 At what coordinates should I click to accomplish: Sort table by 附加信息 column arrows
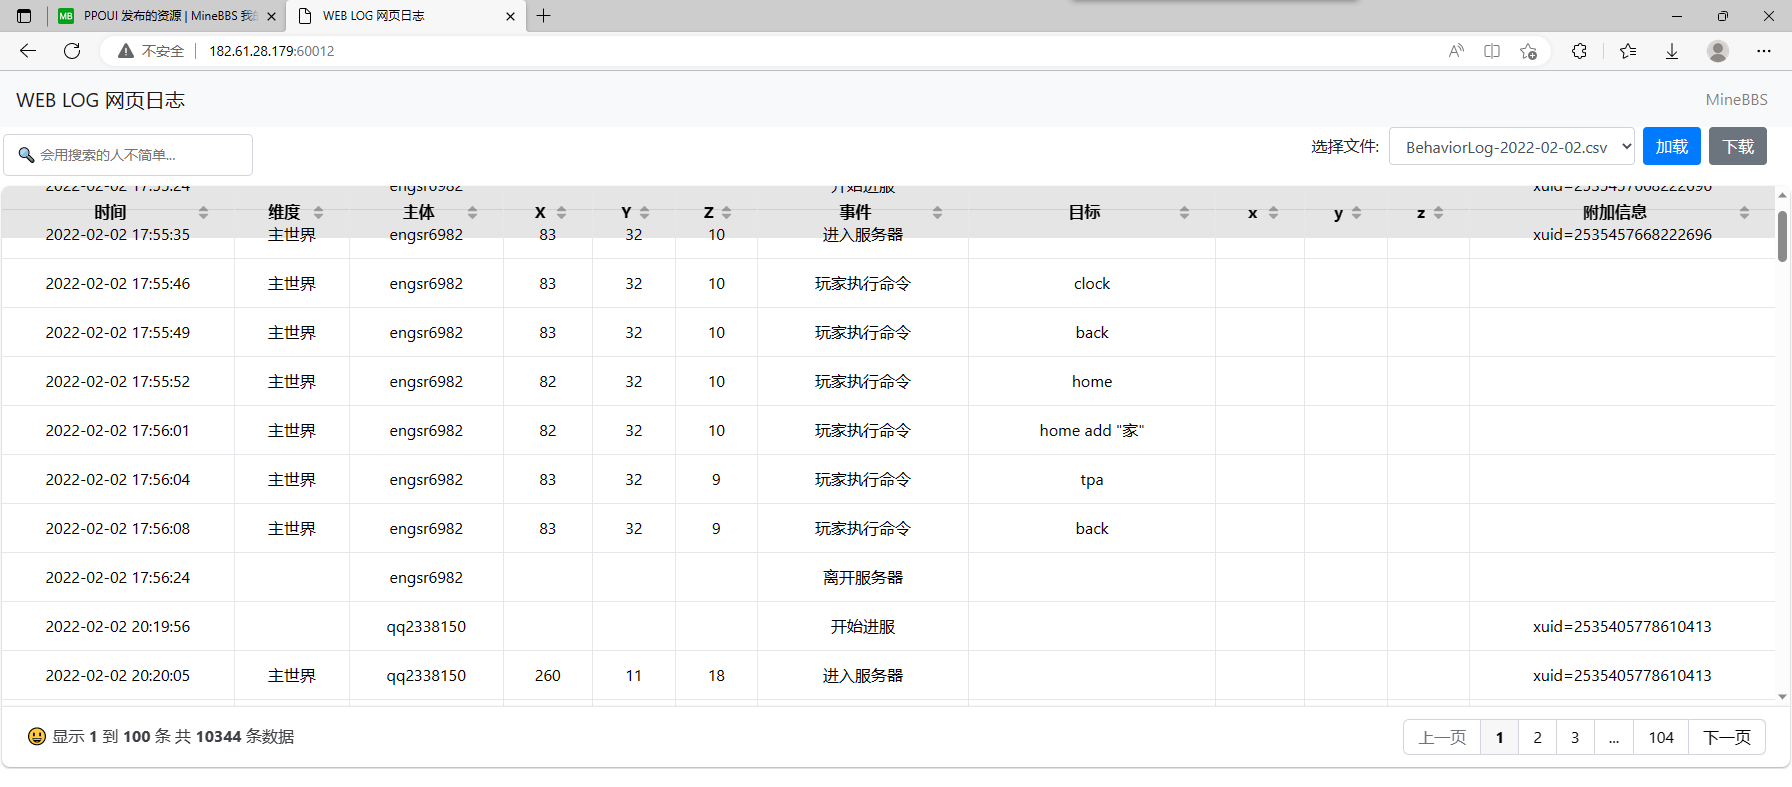[x=1744, y=212]
